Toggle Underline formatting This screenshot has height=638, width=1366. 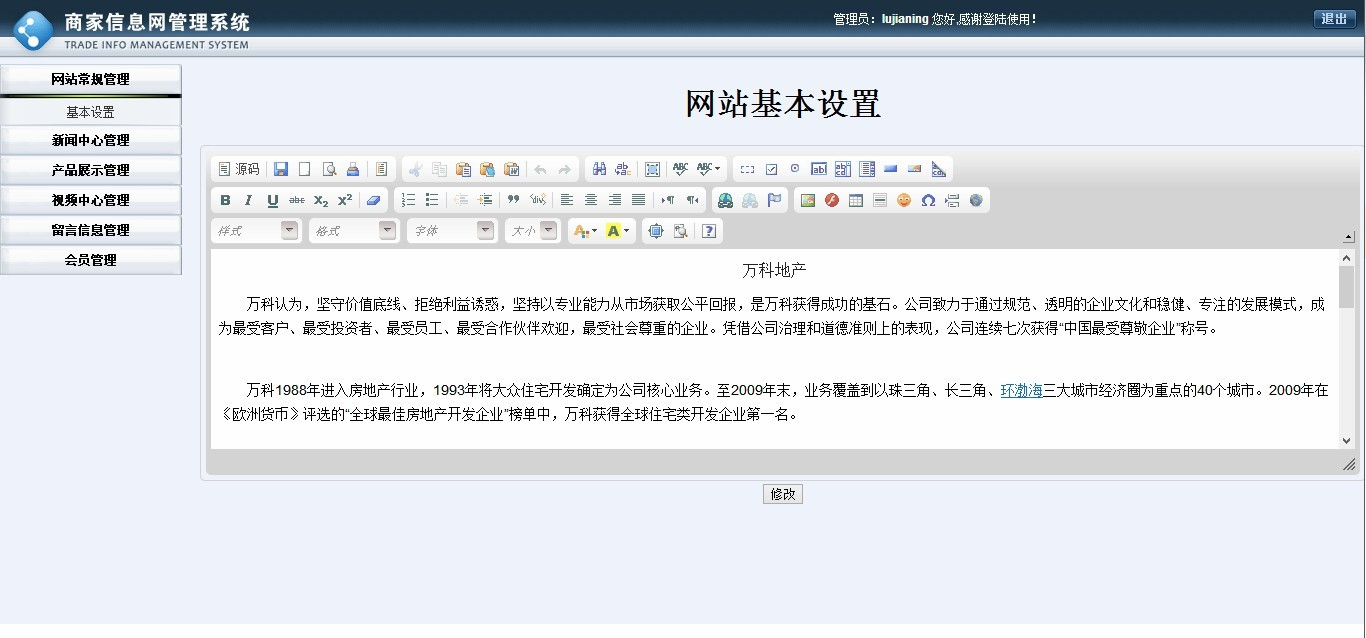click(273, 200)
